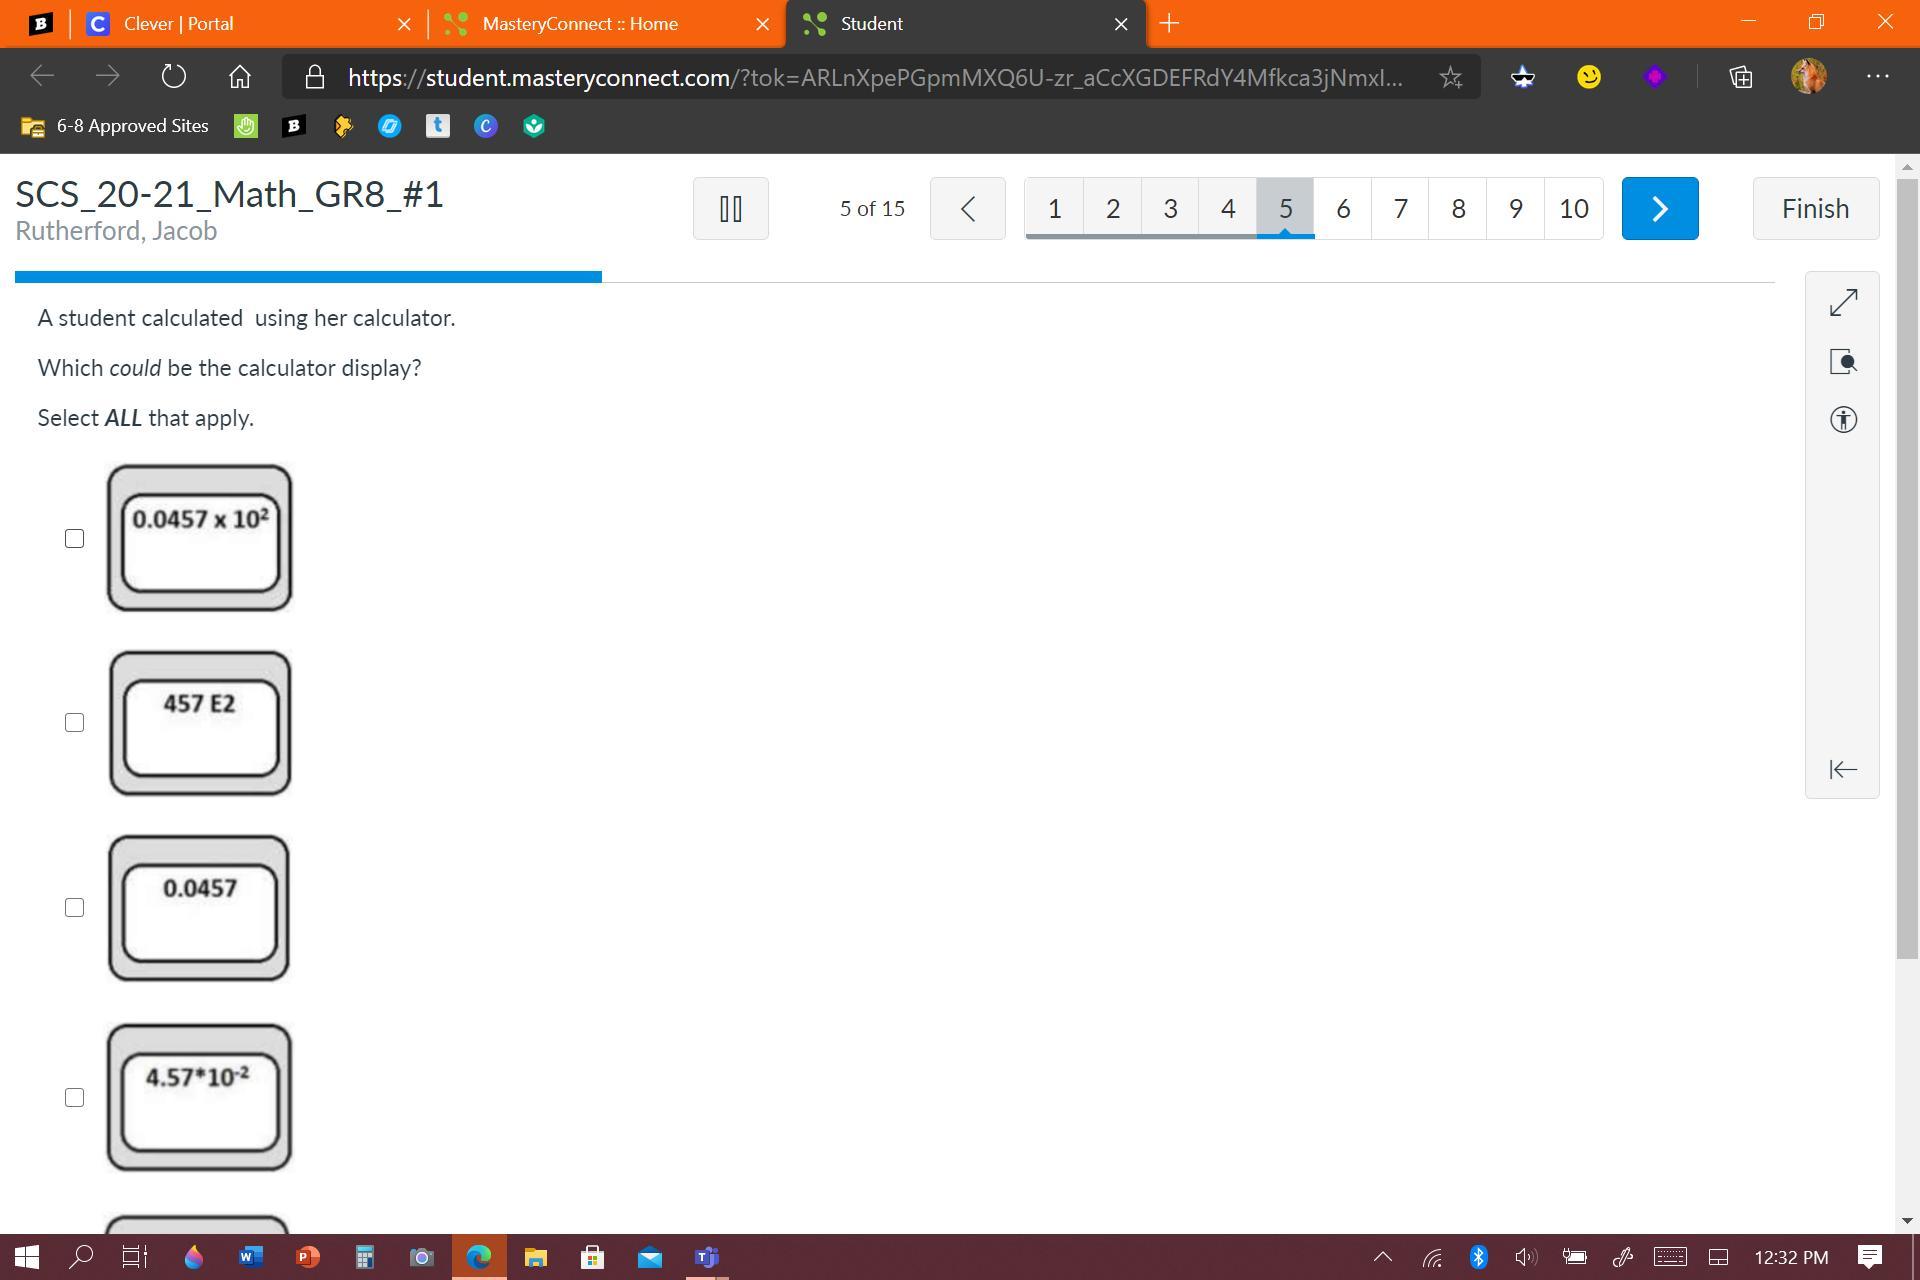The width and height of the screenshot is (1920, 1280).
Task: Go to the next question with the blue arrow
Action: point(1659,208)
